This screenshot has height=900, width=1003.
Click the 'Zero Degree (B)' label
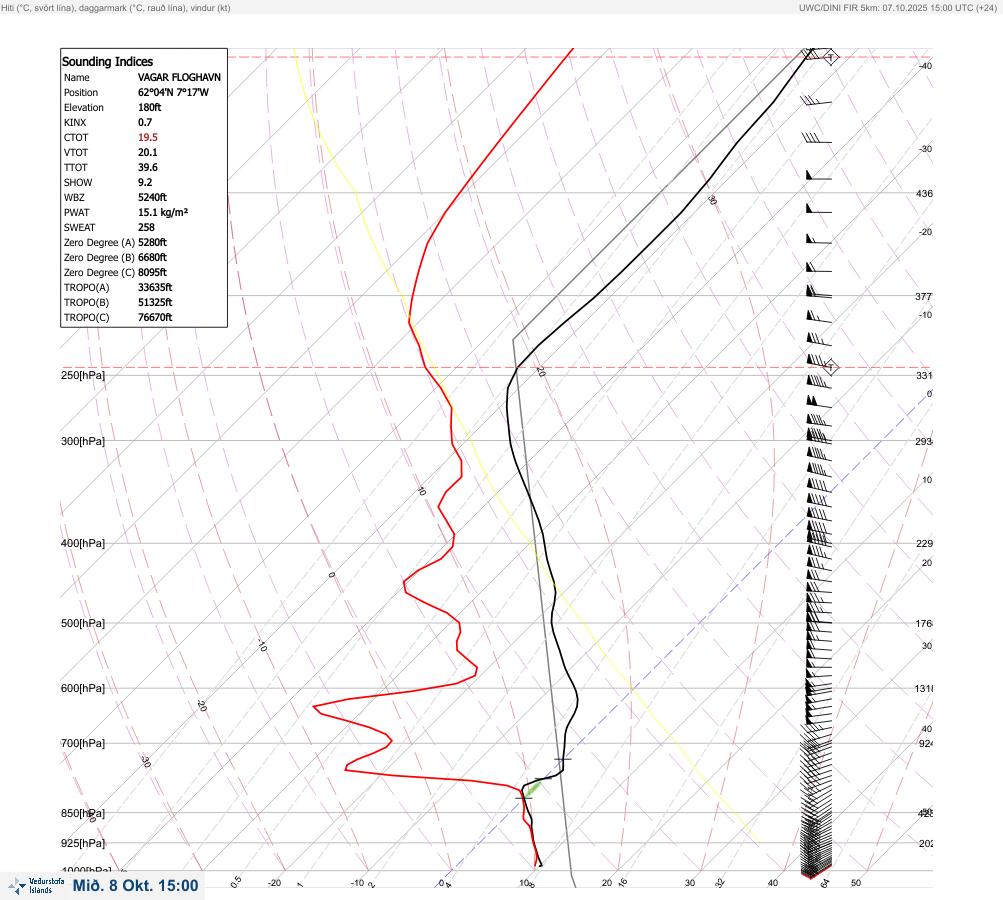point(100,257)
